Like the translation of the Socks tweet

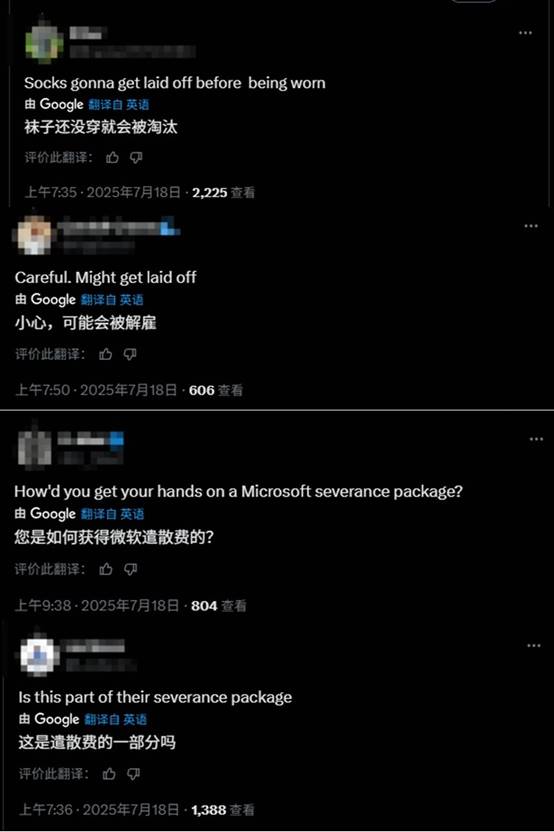pyautogui.click(x=112, y=158)
